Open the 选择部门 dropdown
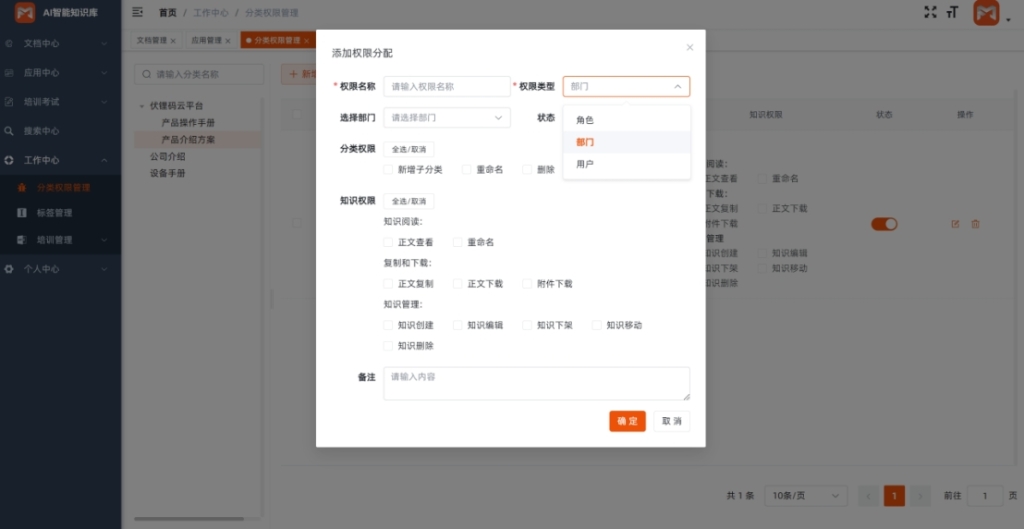 pyautogui.click(x=447, y=118)
